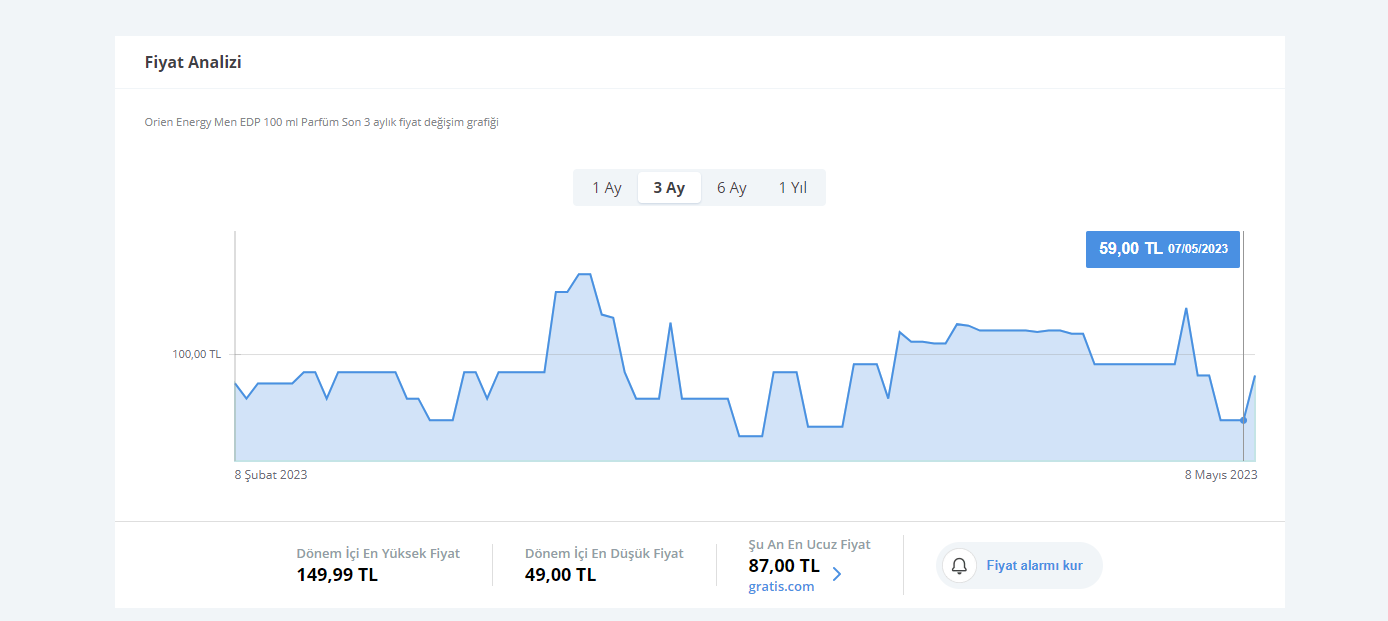Select the 3 Ay period tab
The width and height of the screenshot is (1388, 621).
(669, 188)
